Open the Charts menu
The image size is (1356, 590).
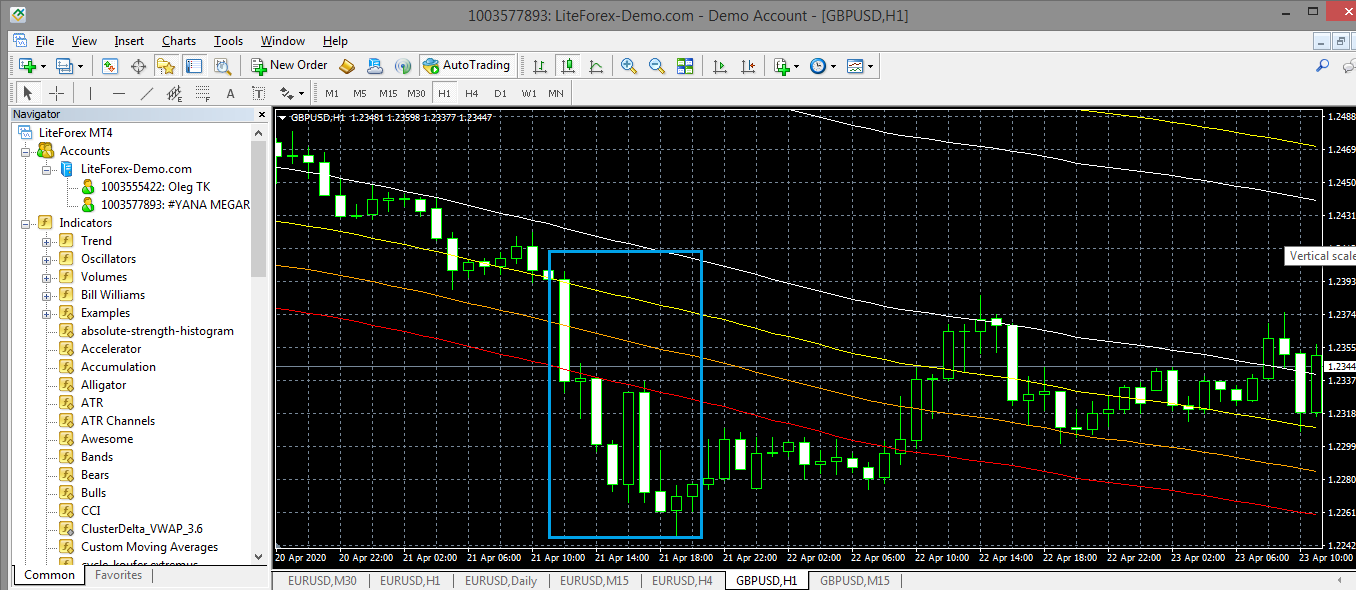[x=179, y=41]
